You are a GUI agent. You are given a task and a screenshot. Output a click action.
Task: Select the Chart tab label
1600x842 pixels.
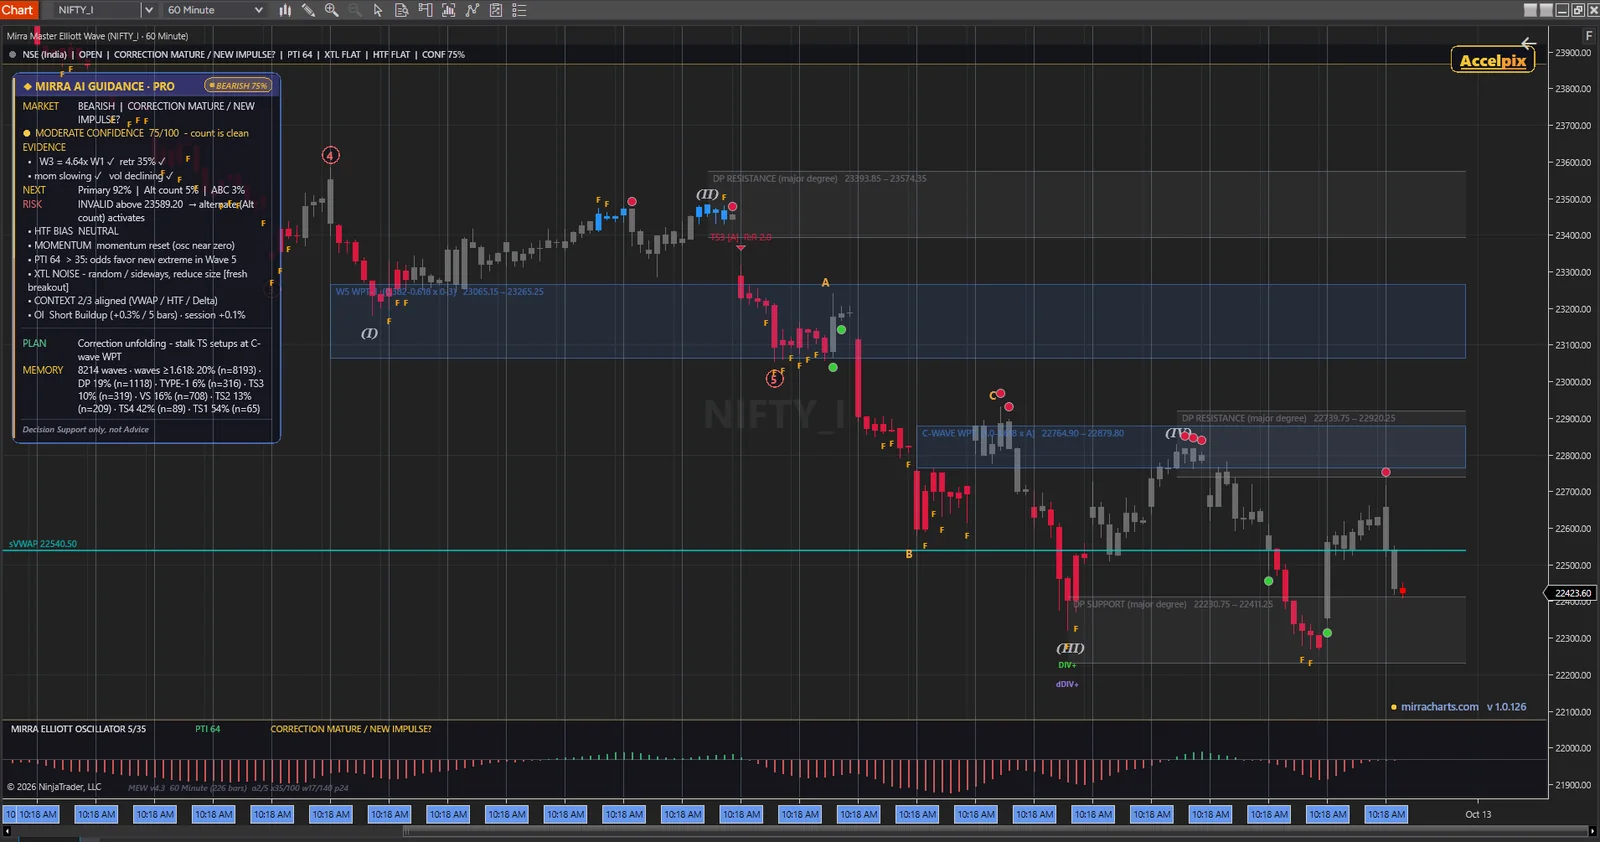coord(18,10)
